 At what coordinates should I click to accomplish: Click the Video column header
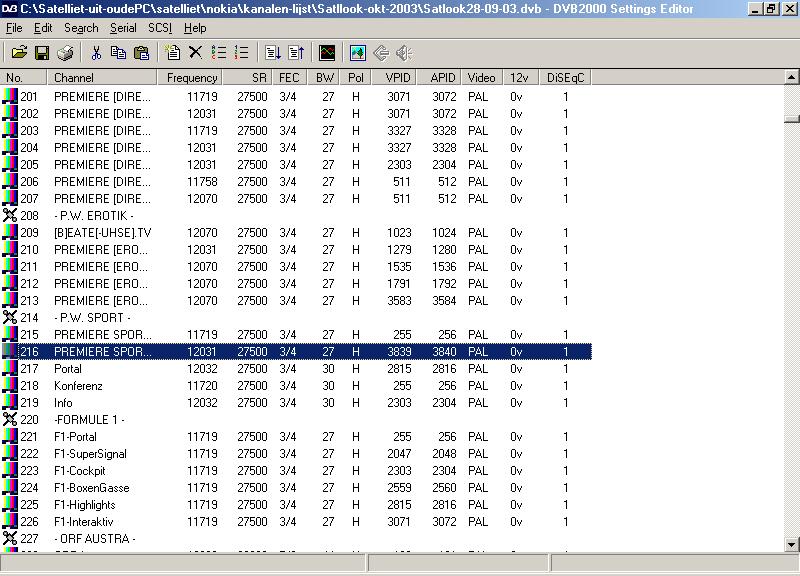482,78
